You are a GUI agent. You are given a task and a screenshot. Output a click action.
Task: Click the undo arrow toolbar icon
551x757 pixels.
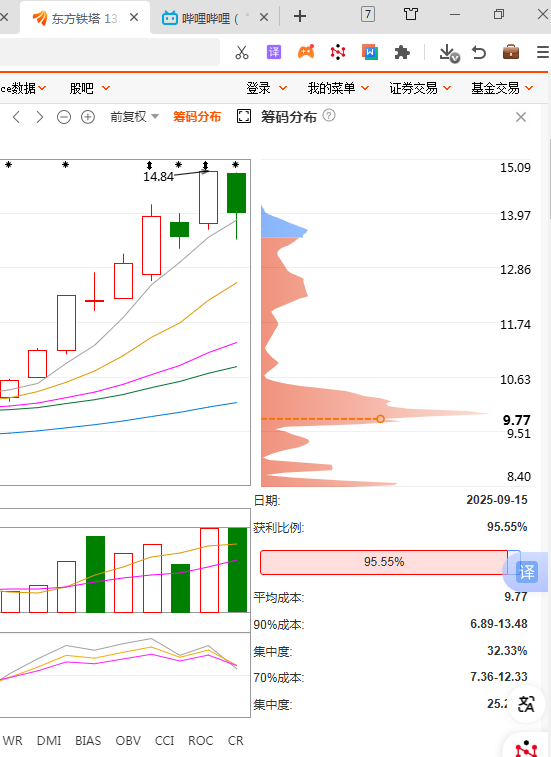[x=479, y=52]
